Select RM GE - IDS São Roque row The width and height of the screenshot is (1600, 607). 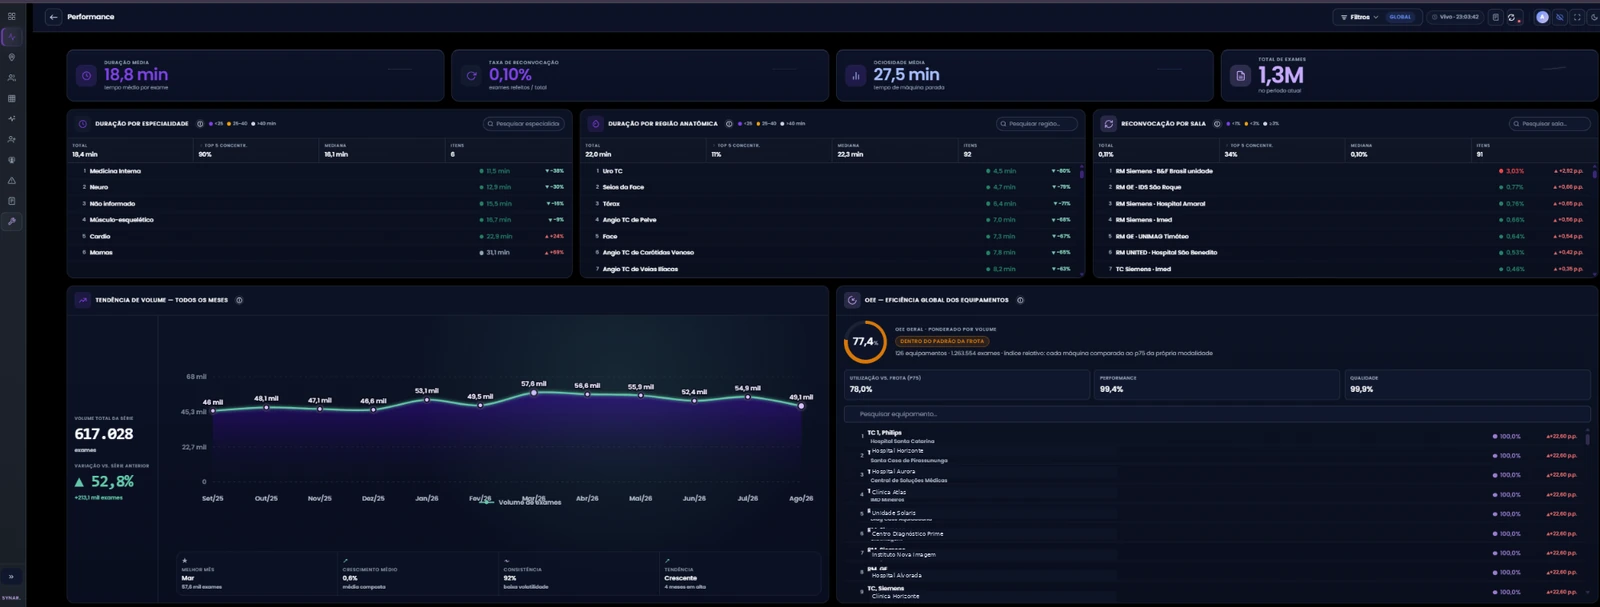[x=1342, y=187]
